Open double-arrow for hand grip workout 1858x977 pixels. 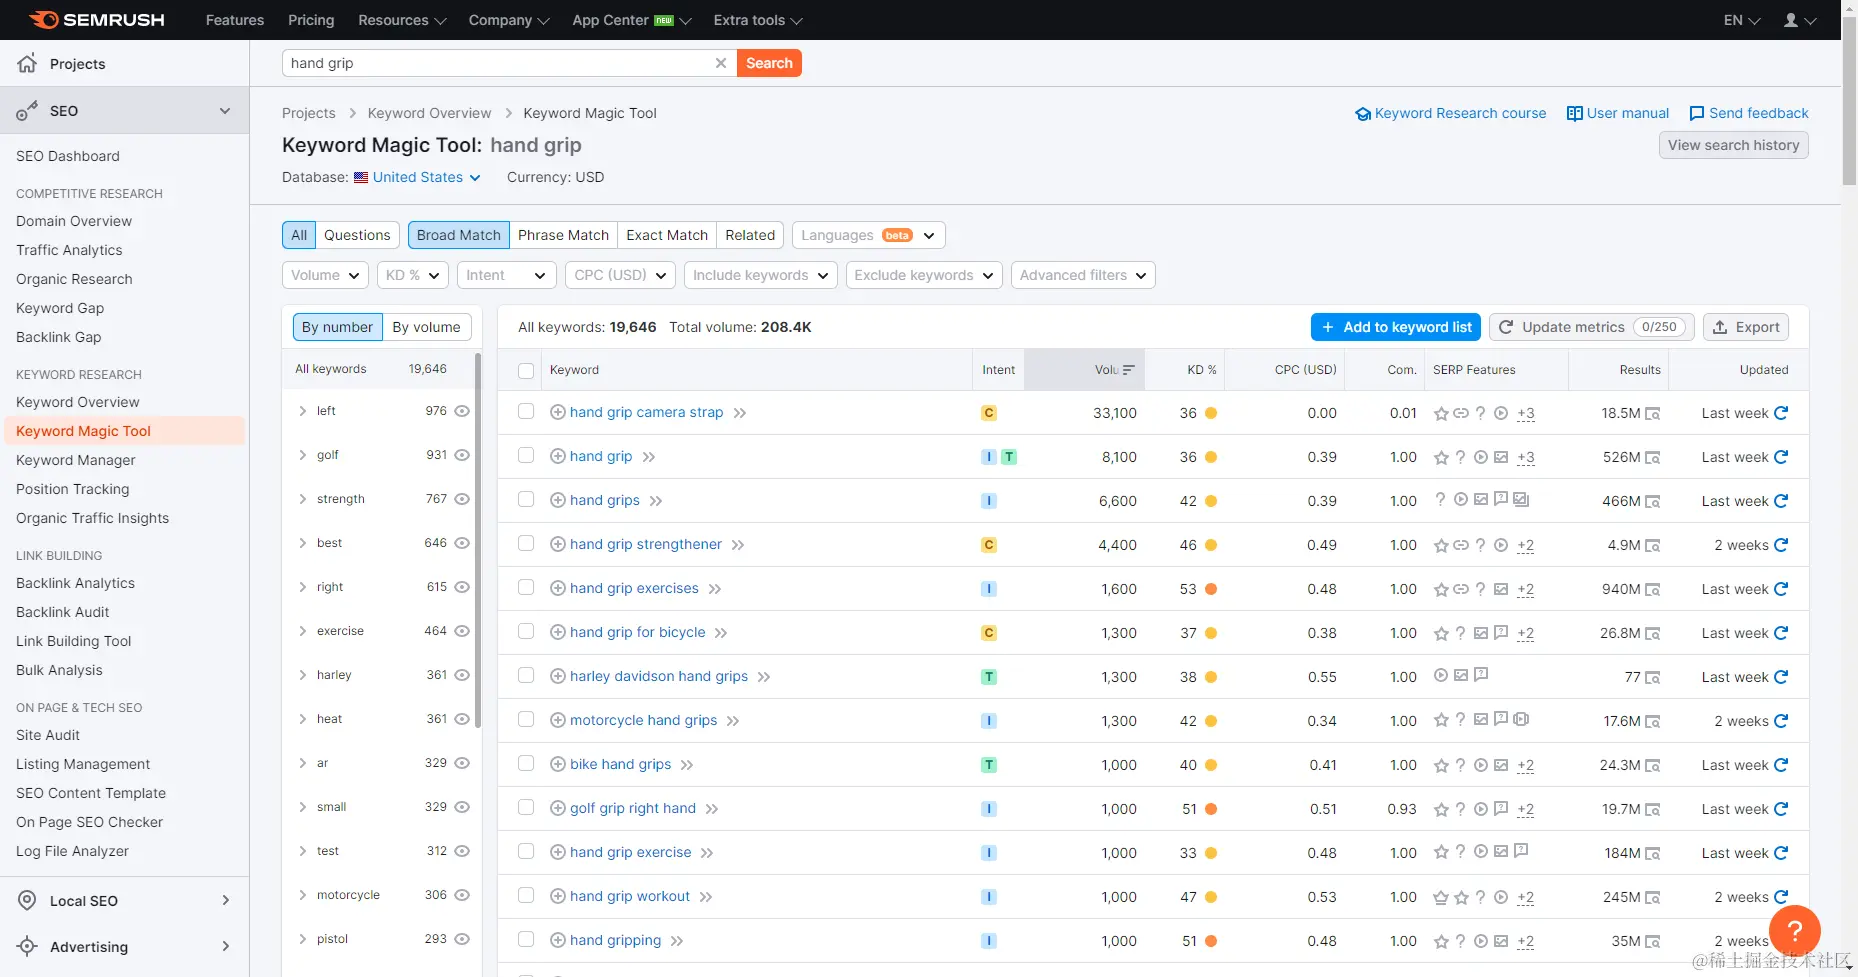706,897
